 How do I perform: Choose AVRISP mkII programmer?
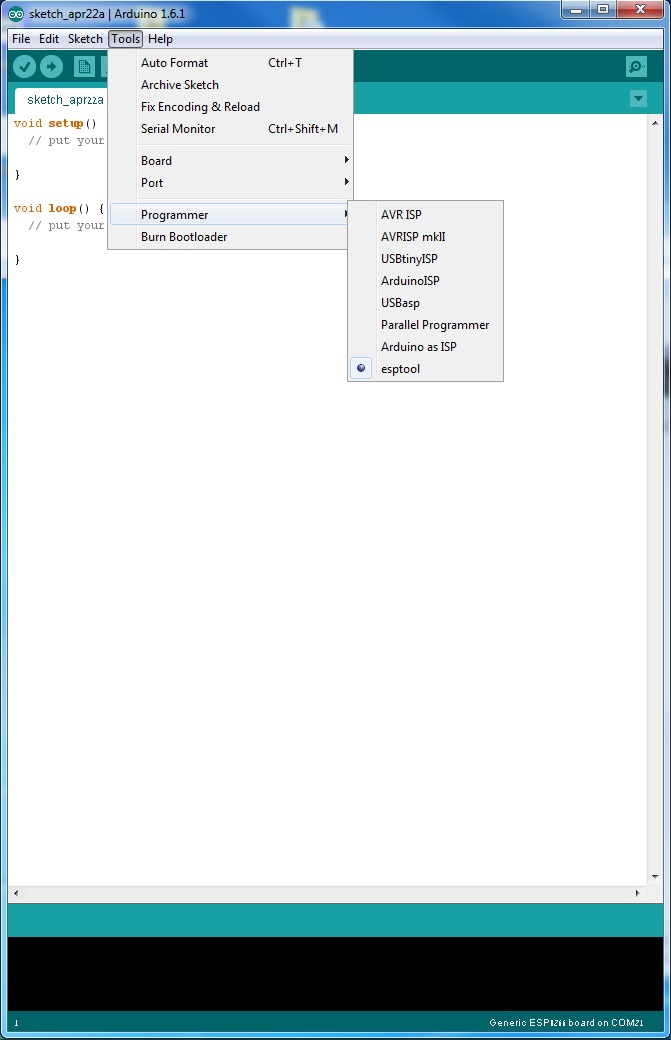pos(426,237)
